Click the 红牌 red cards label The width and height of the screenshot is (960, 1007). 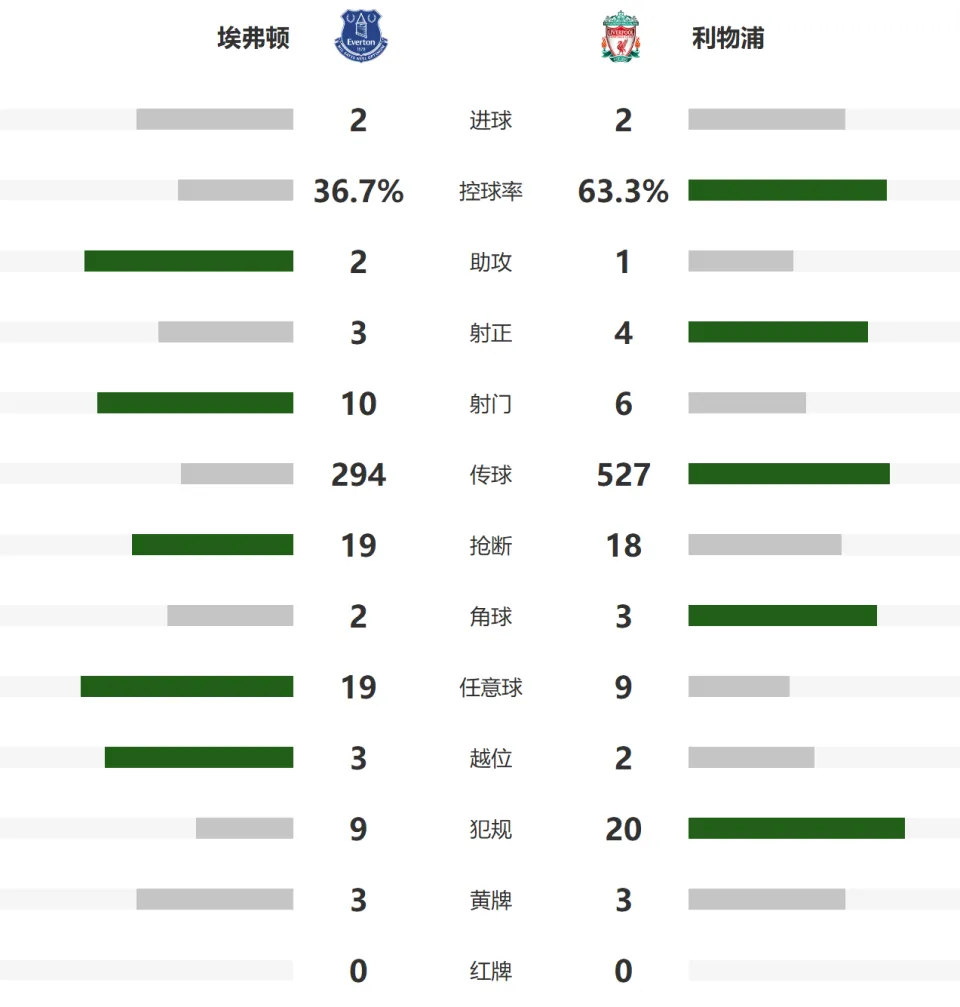pos(491,970)
